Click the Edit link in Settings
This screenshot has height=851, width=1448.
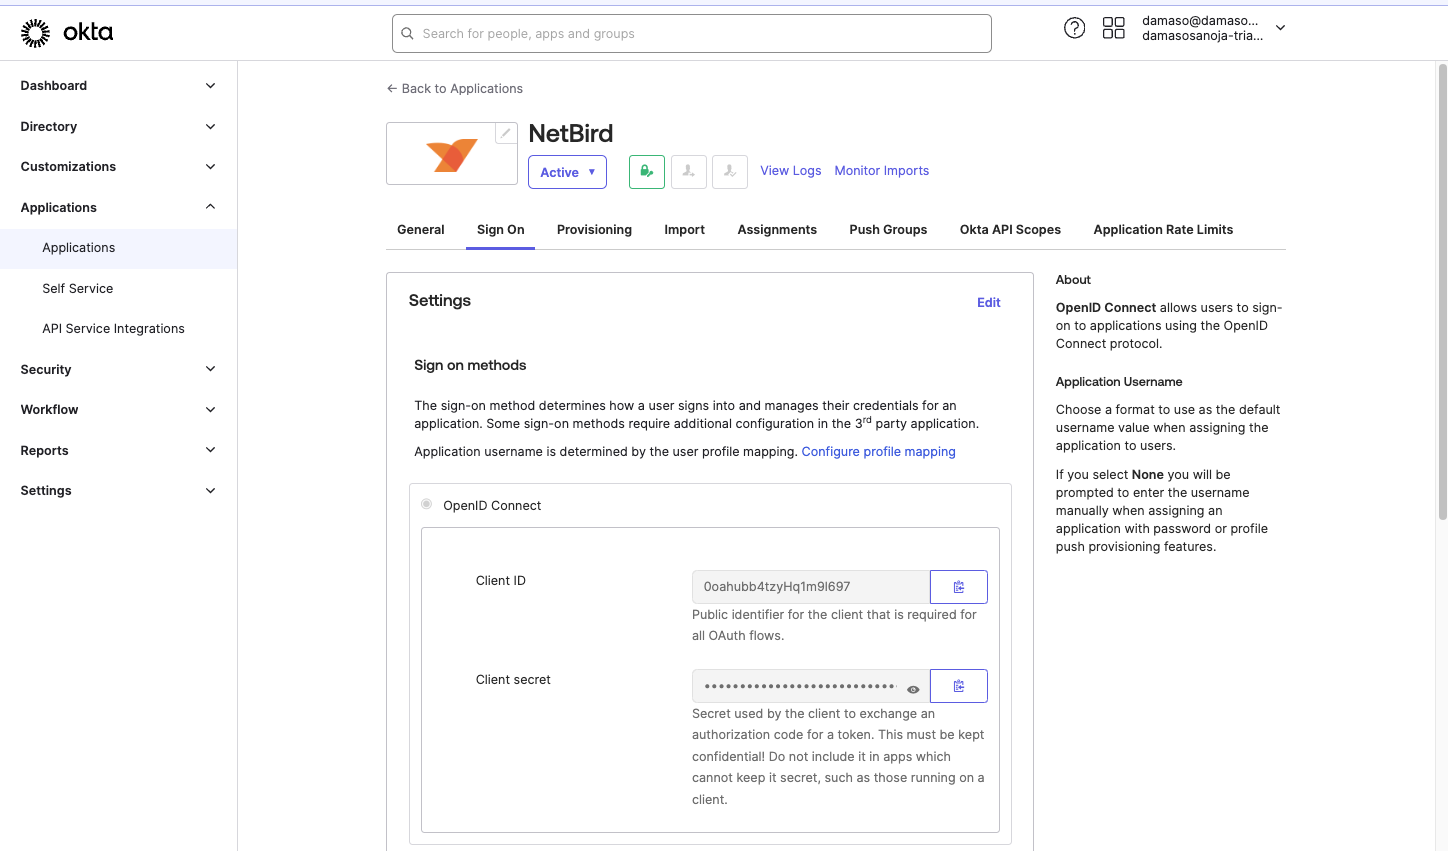coord(988,302)
